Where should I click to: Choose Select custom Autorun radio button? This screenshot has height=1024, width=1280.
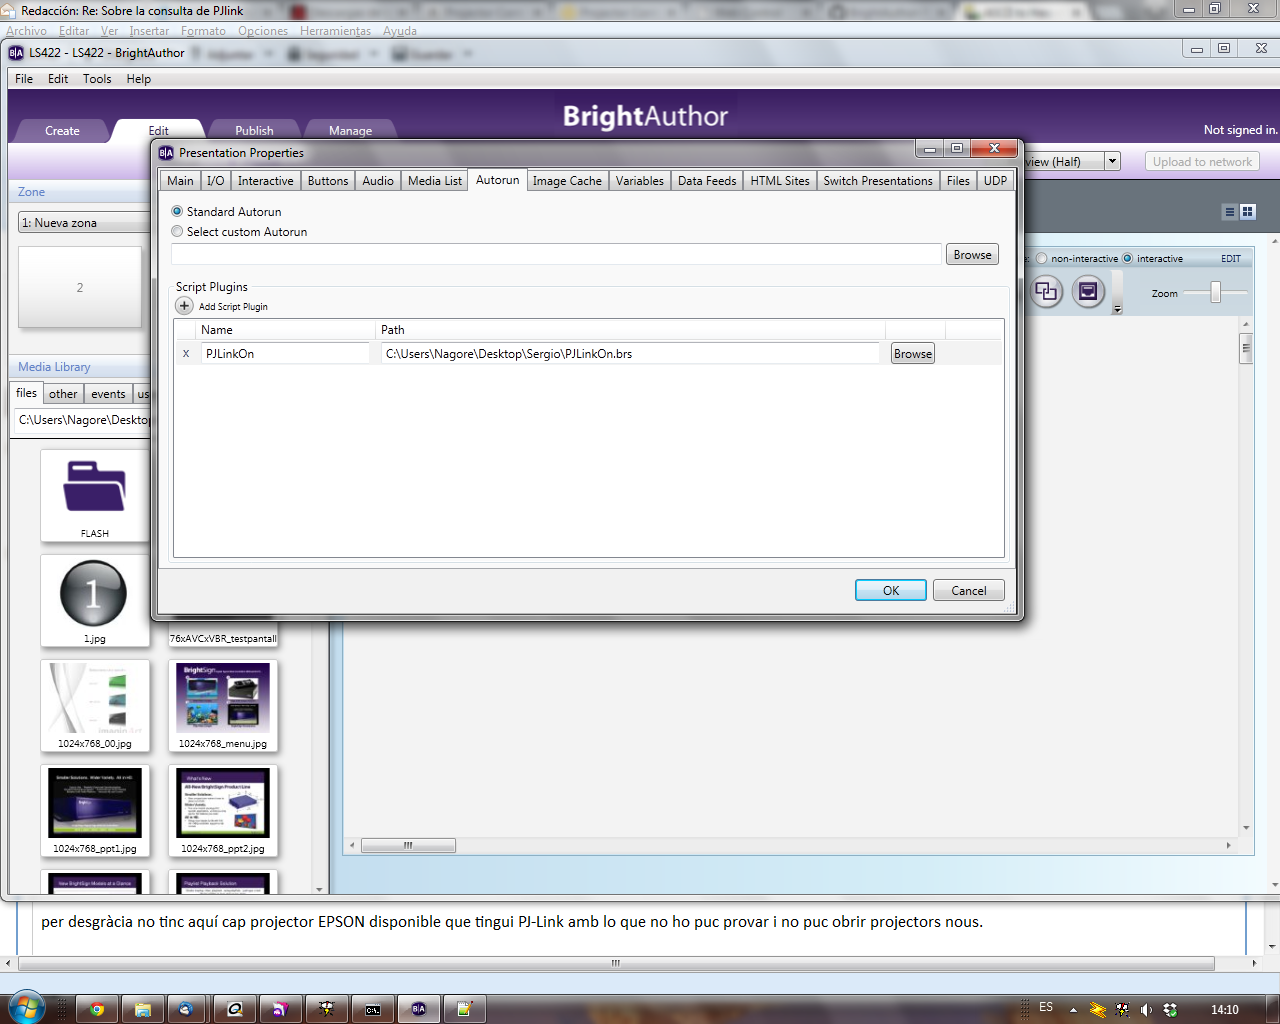coord(177,232)
